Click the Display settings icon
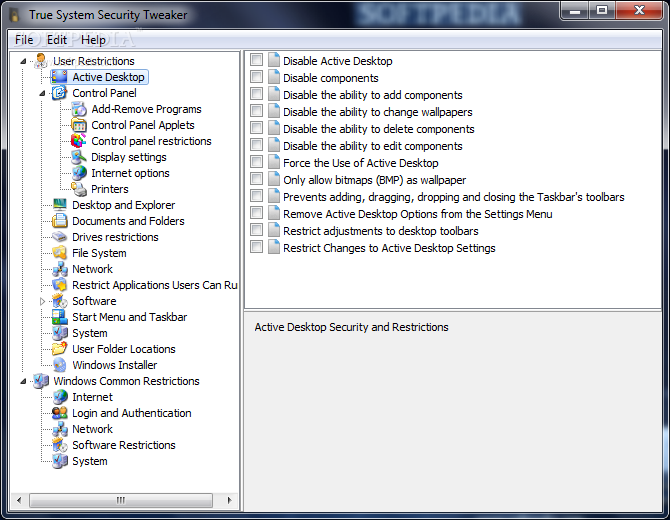 pos(79,157)
